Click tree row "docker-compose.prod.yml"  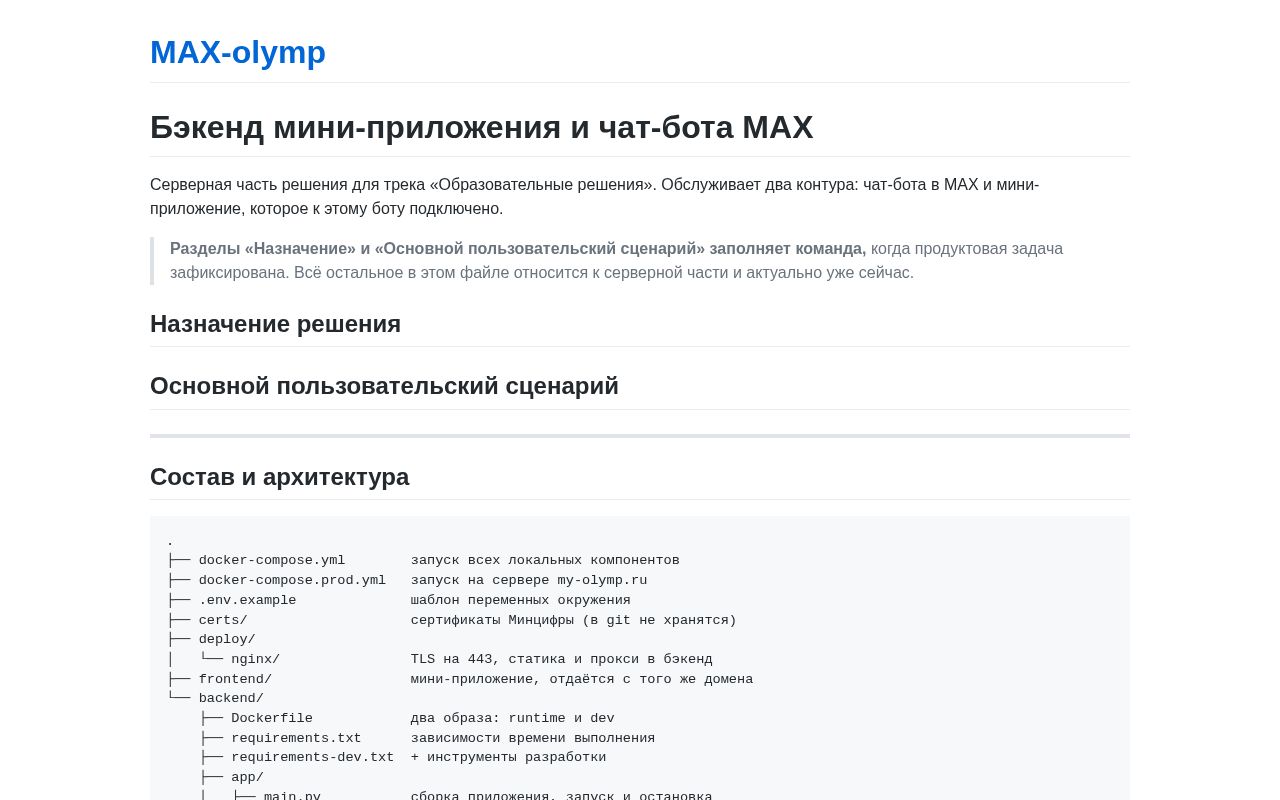pyautogui.click(x=292, y=580)
